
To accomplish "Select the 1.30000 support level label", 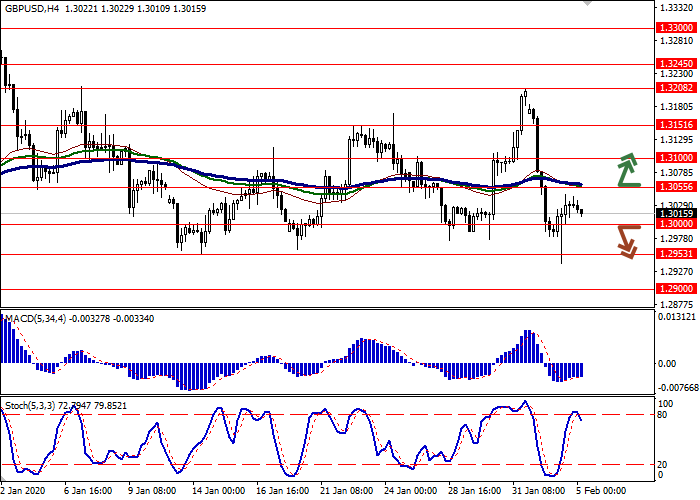I will (x=677, y=225).
